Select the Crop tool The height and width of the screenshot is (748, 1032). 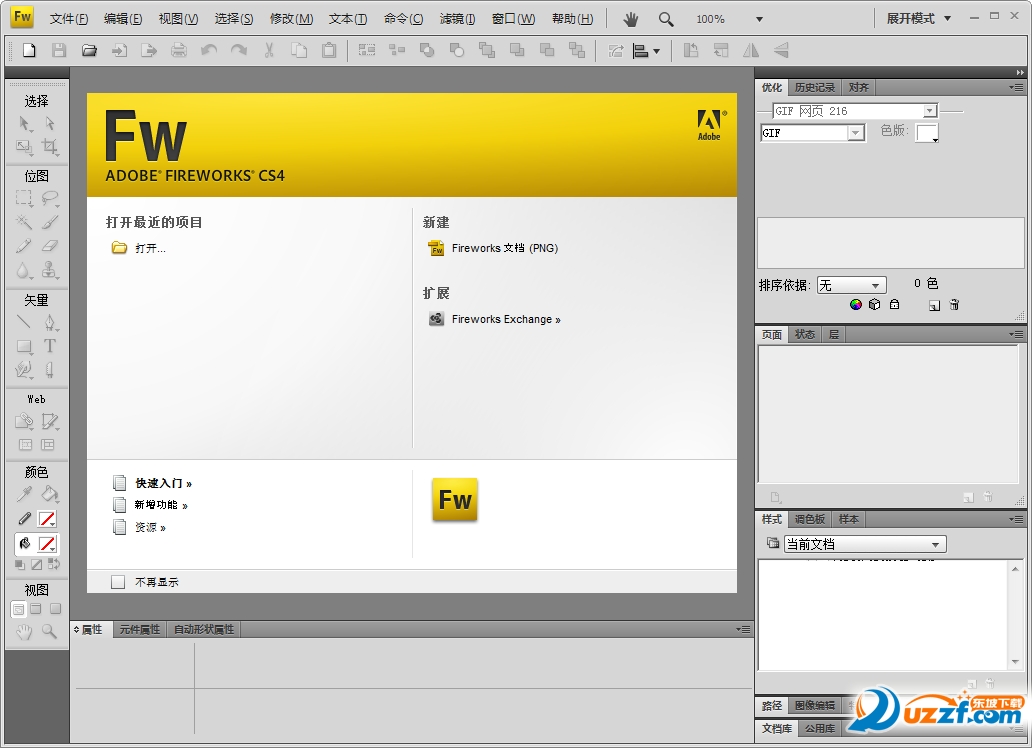point(50,147)
